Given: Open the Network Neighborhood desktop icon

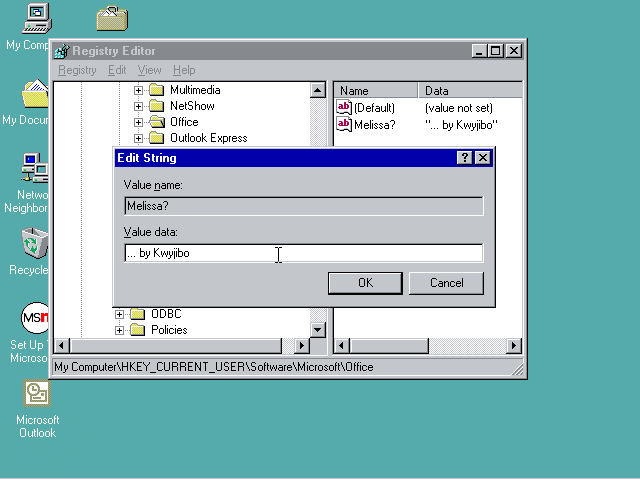Looking at the screenshot, I should [x=35, y=168].
